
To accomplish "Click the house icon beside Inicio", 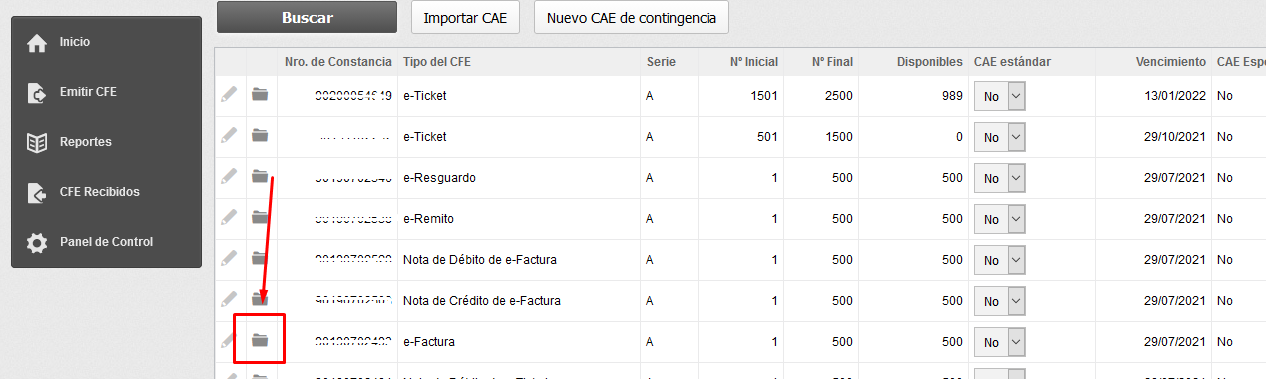I will pos(37,43).
